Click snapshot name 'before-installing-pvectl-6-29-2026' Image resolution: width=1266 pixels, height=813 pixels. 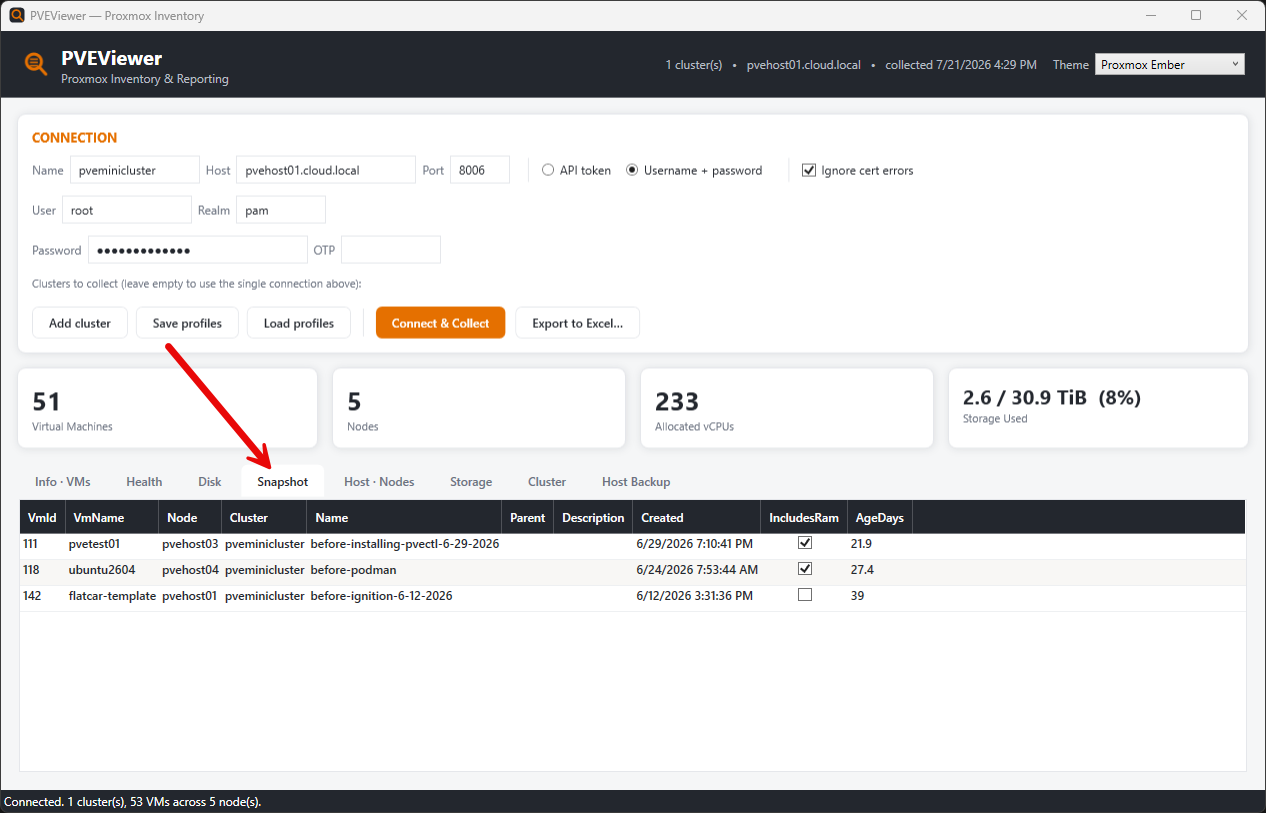(405, 544)
